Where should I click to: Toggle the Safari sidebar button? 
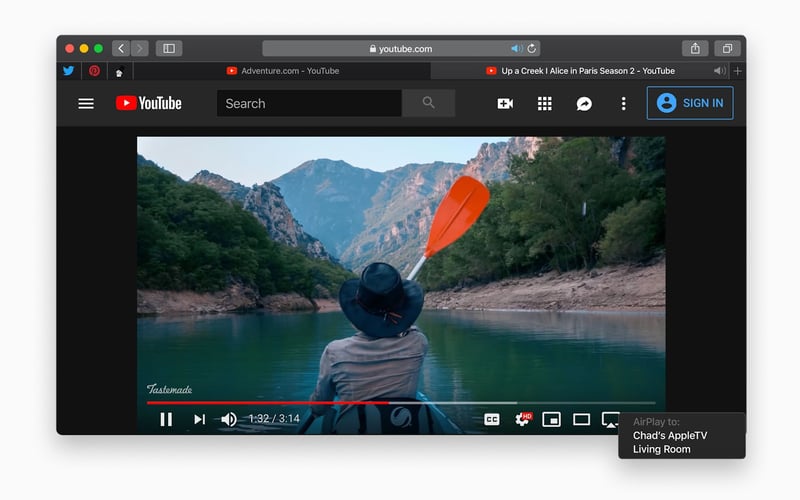tap(169, 48)
